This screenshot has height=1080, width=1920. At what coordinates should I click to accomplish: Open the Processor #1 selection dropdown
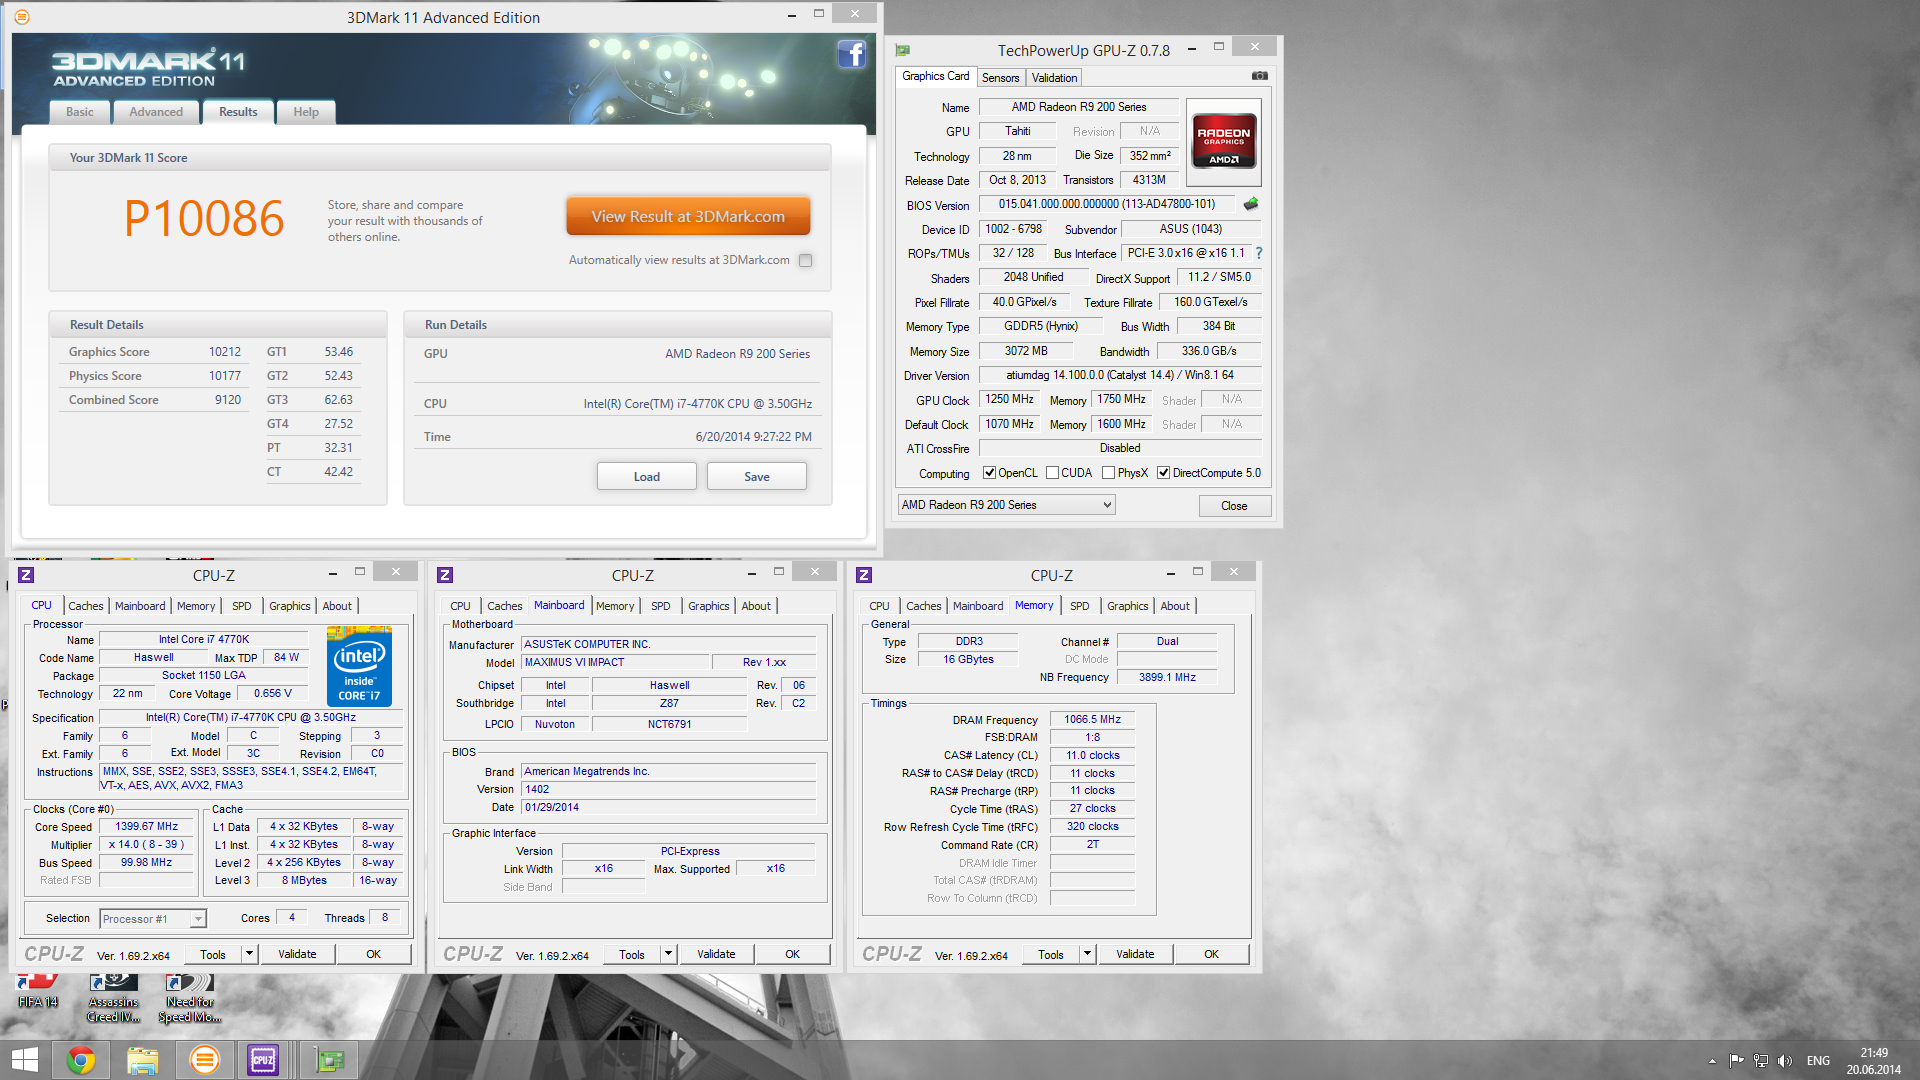(x=153, y=918)
